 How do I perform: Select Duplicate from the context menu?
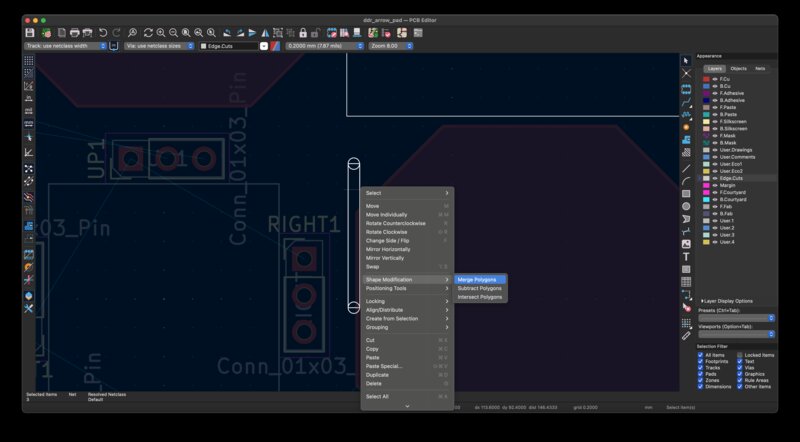click(x=377, y=375)
